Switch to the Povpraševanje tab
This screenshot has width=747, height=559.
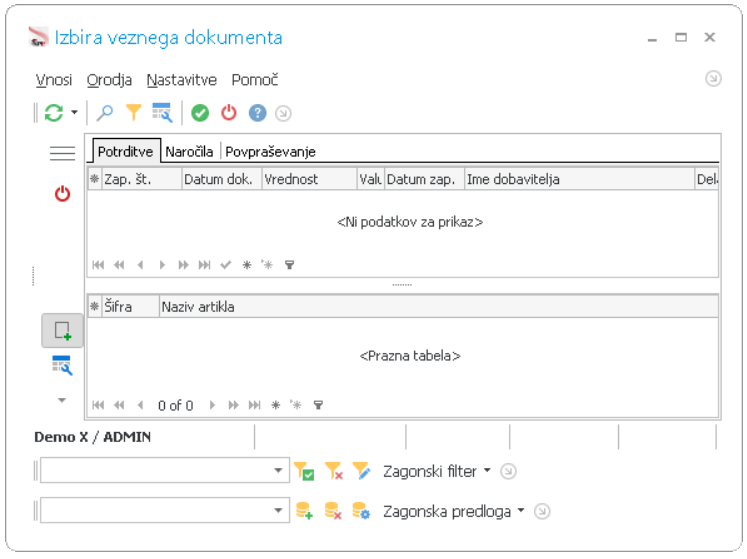pos(270,152)
